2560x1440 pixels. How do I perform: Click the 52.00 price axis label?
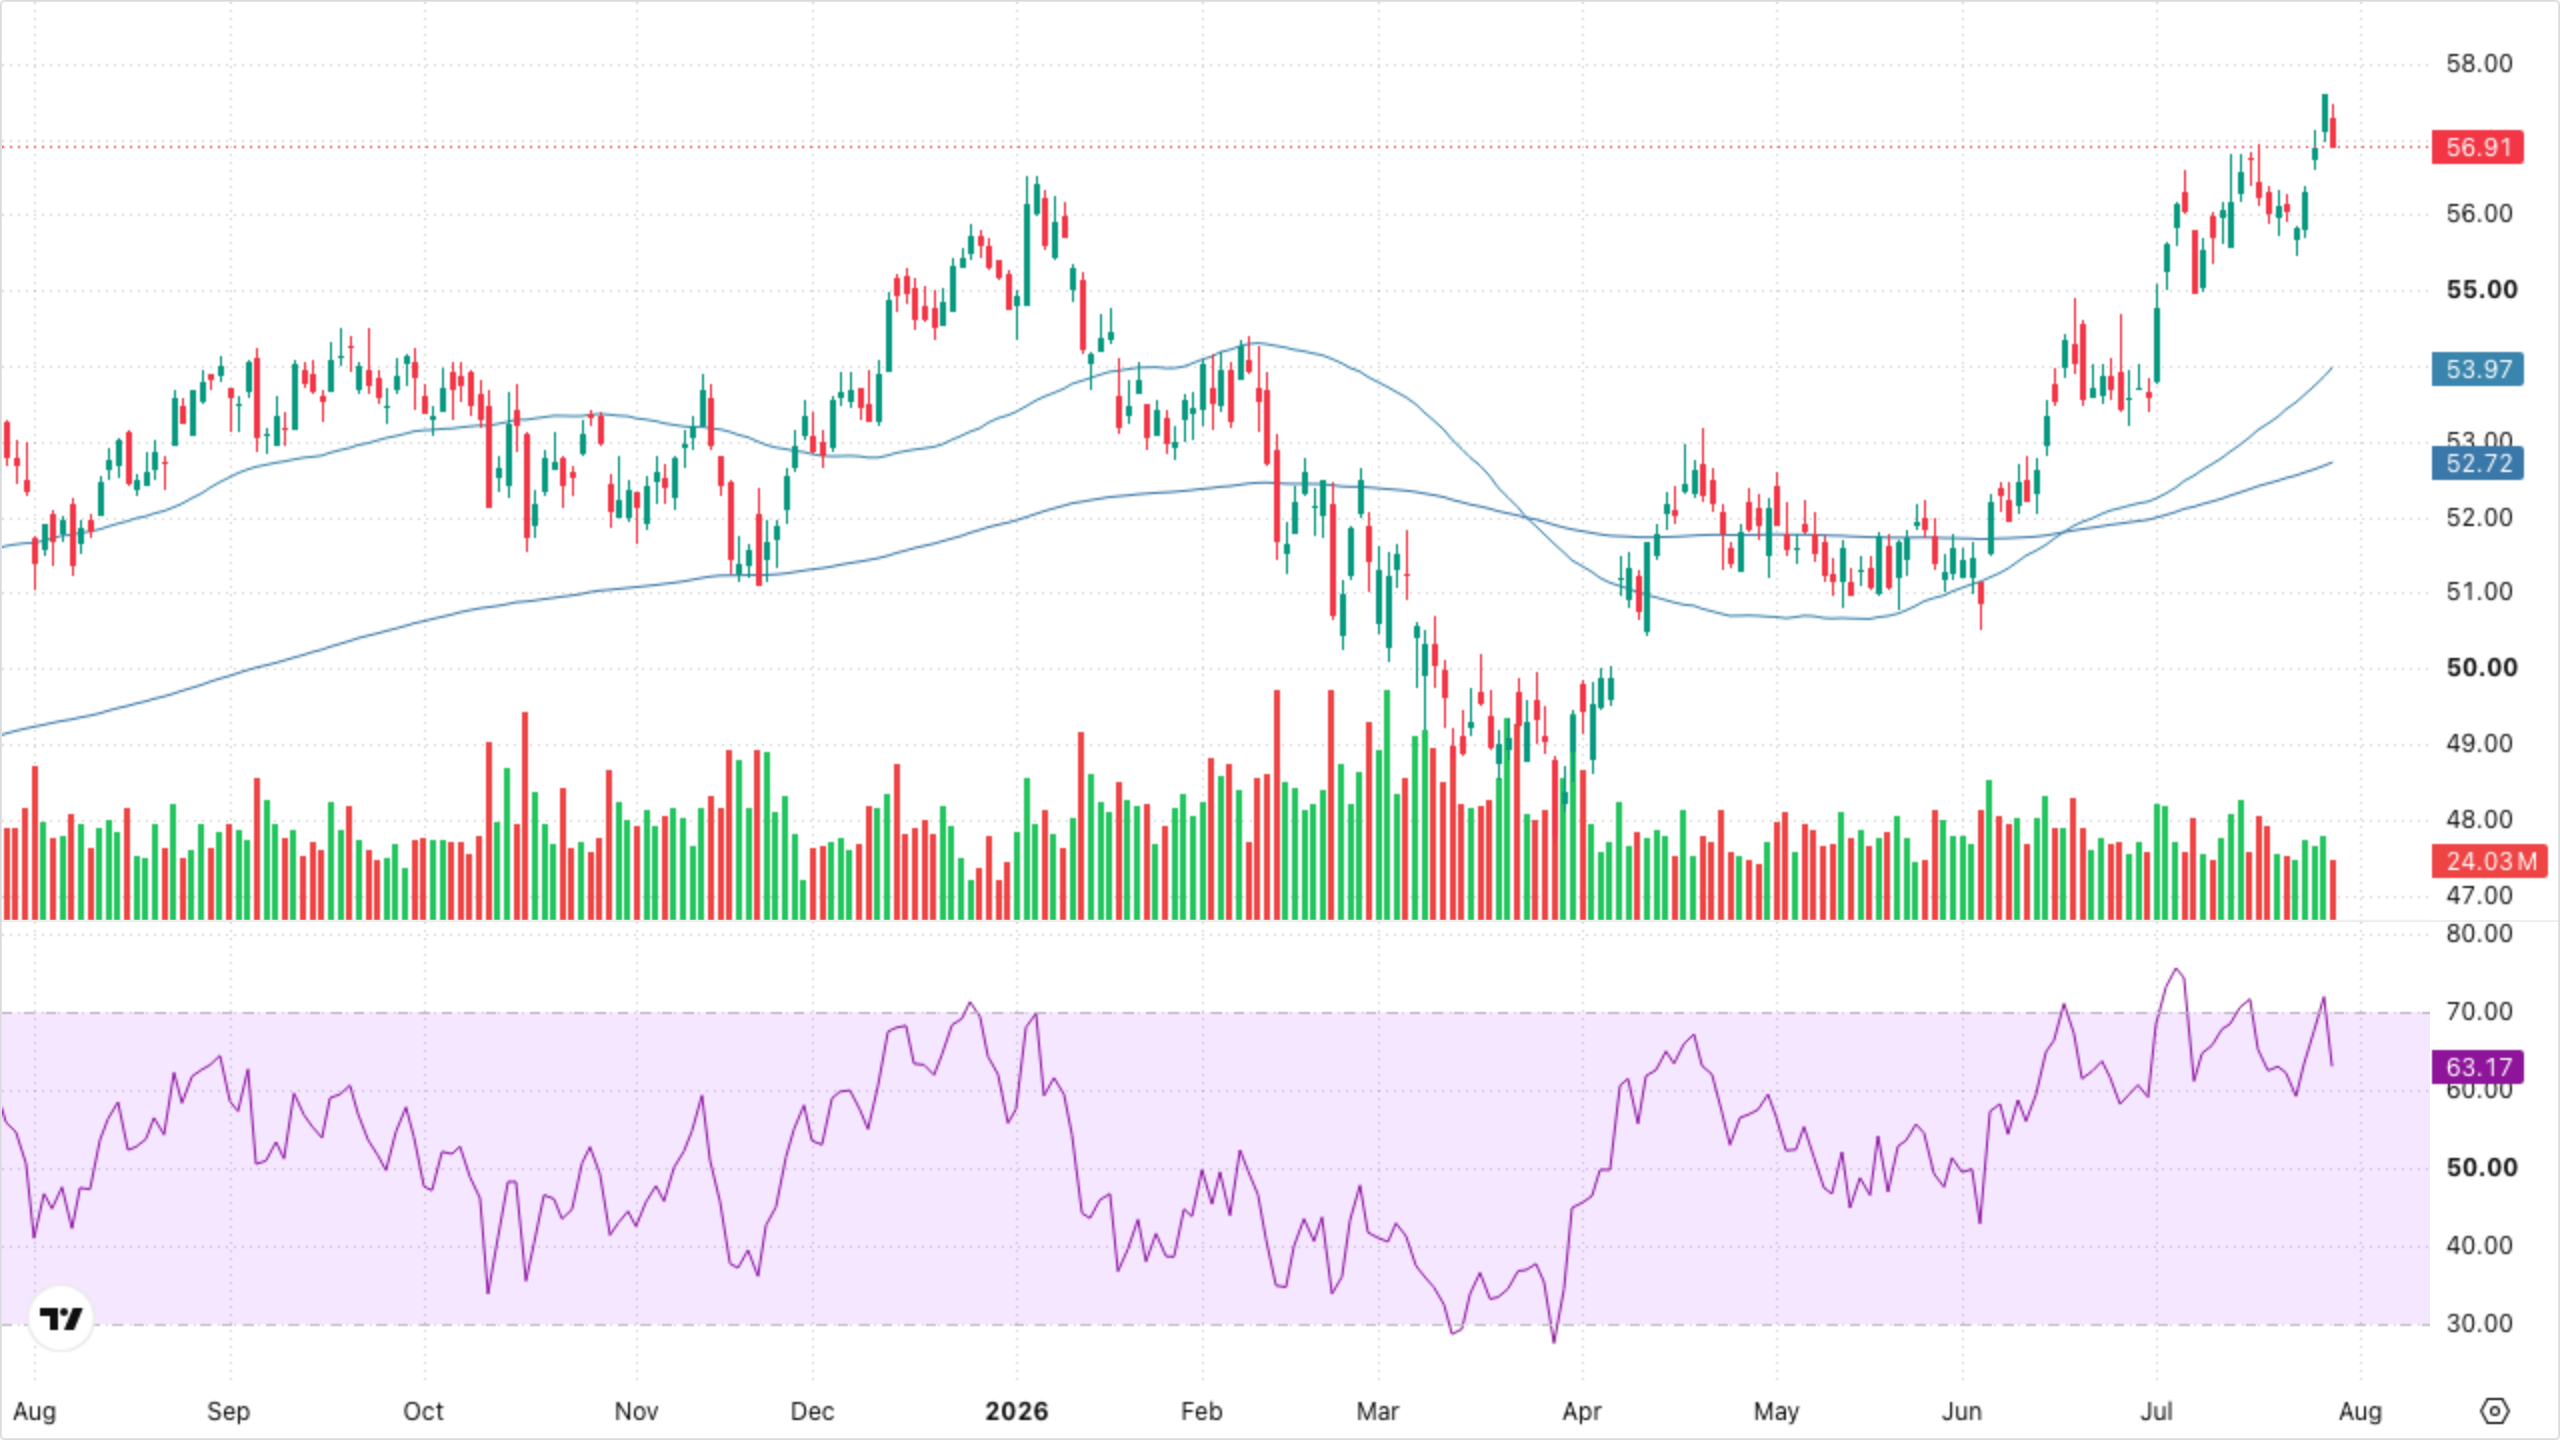2479,518
